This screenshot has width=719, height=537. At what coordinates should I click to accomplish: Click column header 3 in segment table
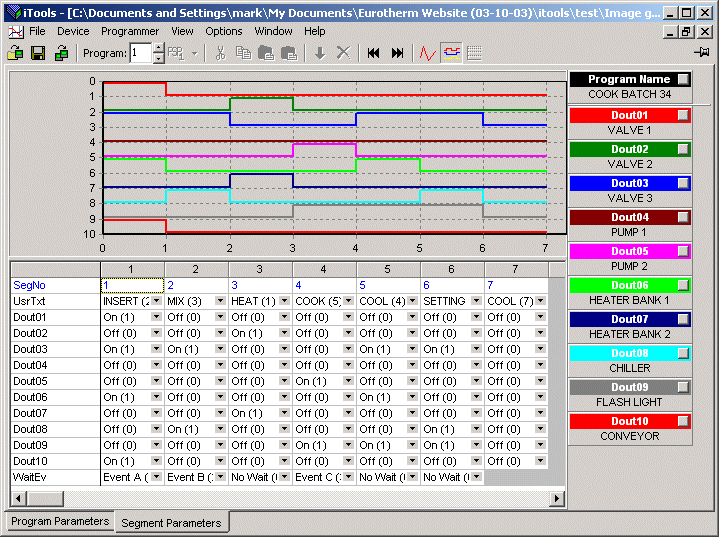pyautogui.click(x=260, y=269)
